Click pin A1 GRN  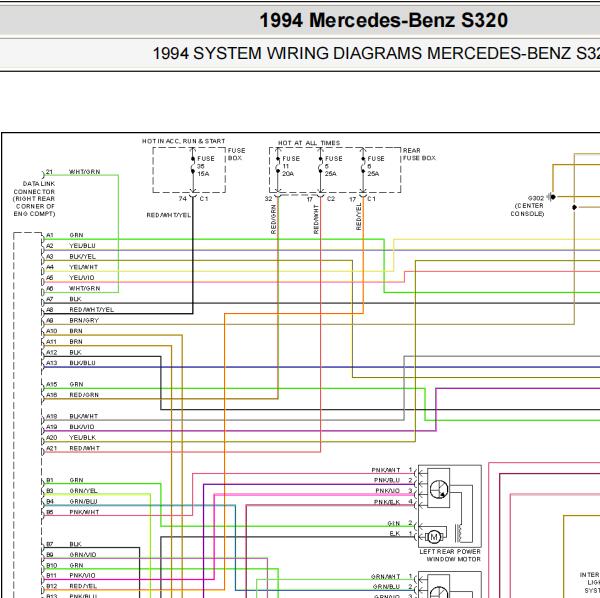(64, 235)
